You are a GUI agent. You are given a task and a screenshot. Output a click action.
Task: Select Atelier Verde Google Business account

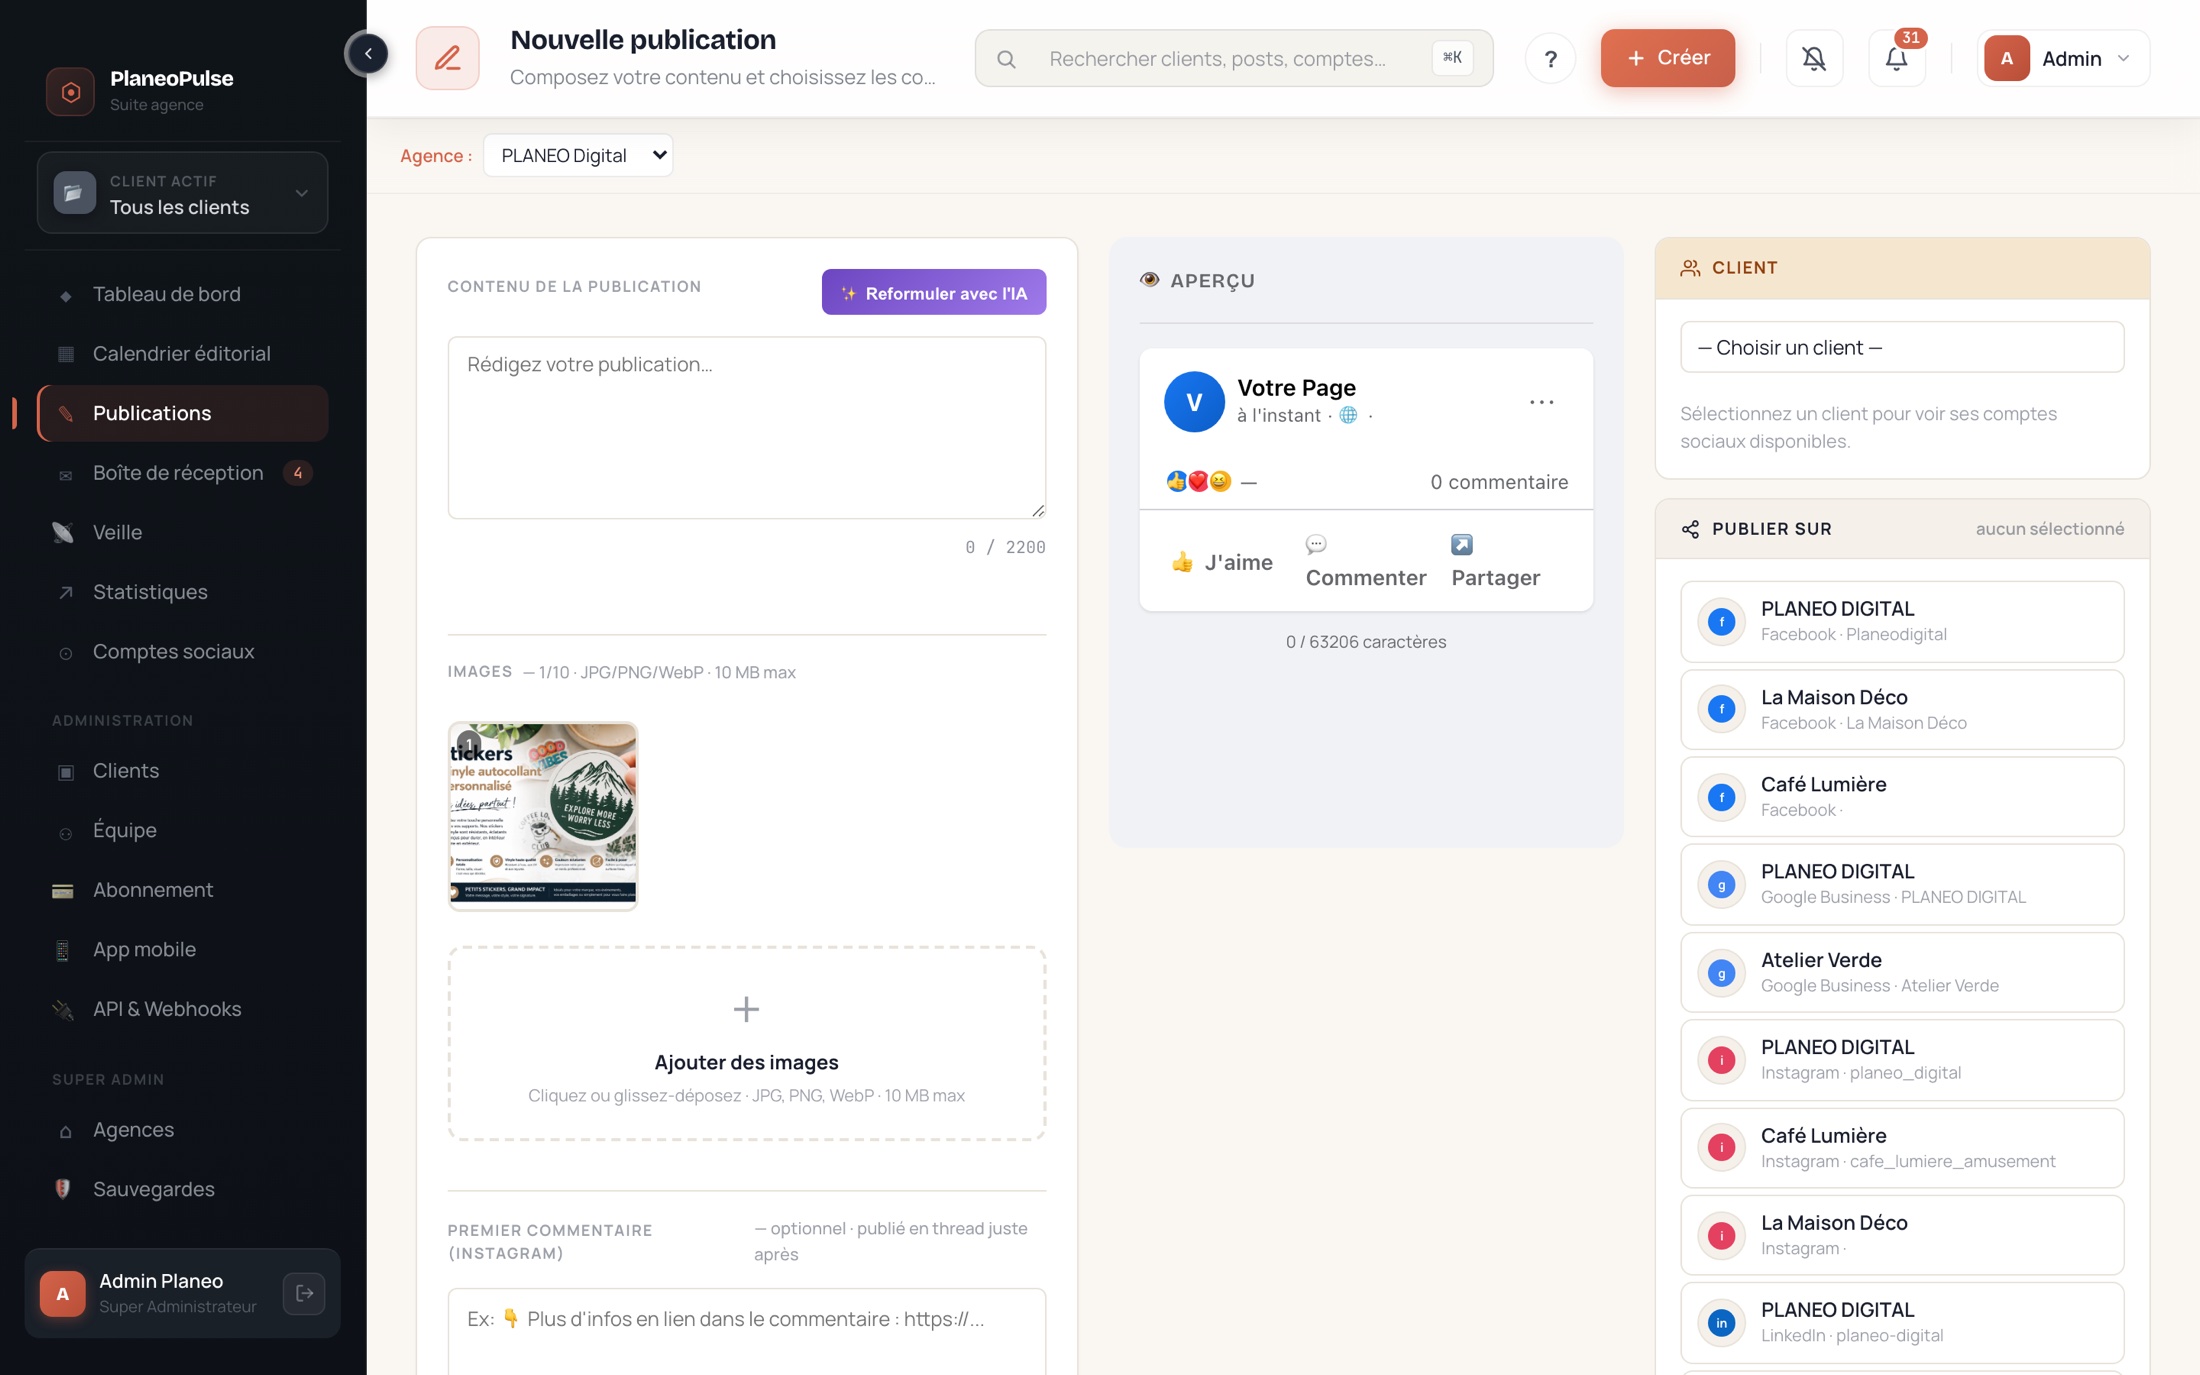[x=1901, y=972]
